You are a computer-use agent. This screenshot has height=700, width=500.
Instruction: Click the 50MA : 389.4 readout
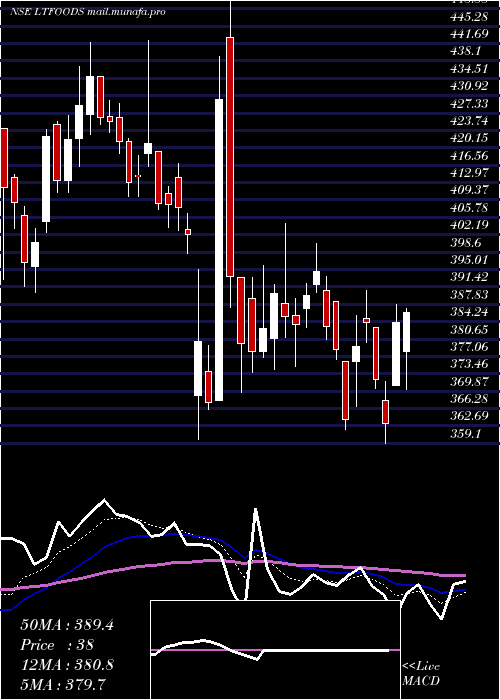pyautogui.click(x=67, y=625)
